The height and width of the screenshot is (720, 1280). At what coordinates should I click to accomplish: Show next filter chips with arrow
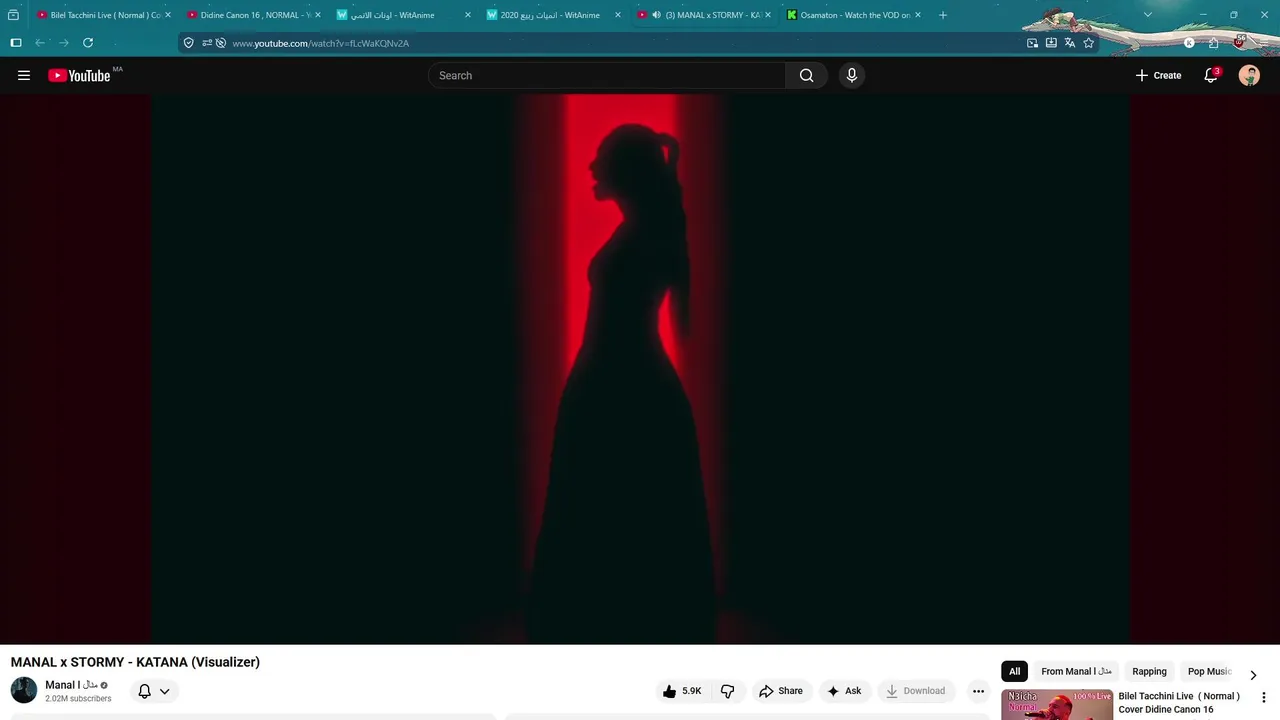1253,674
